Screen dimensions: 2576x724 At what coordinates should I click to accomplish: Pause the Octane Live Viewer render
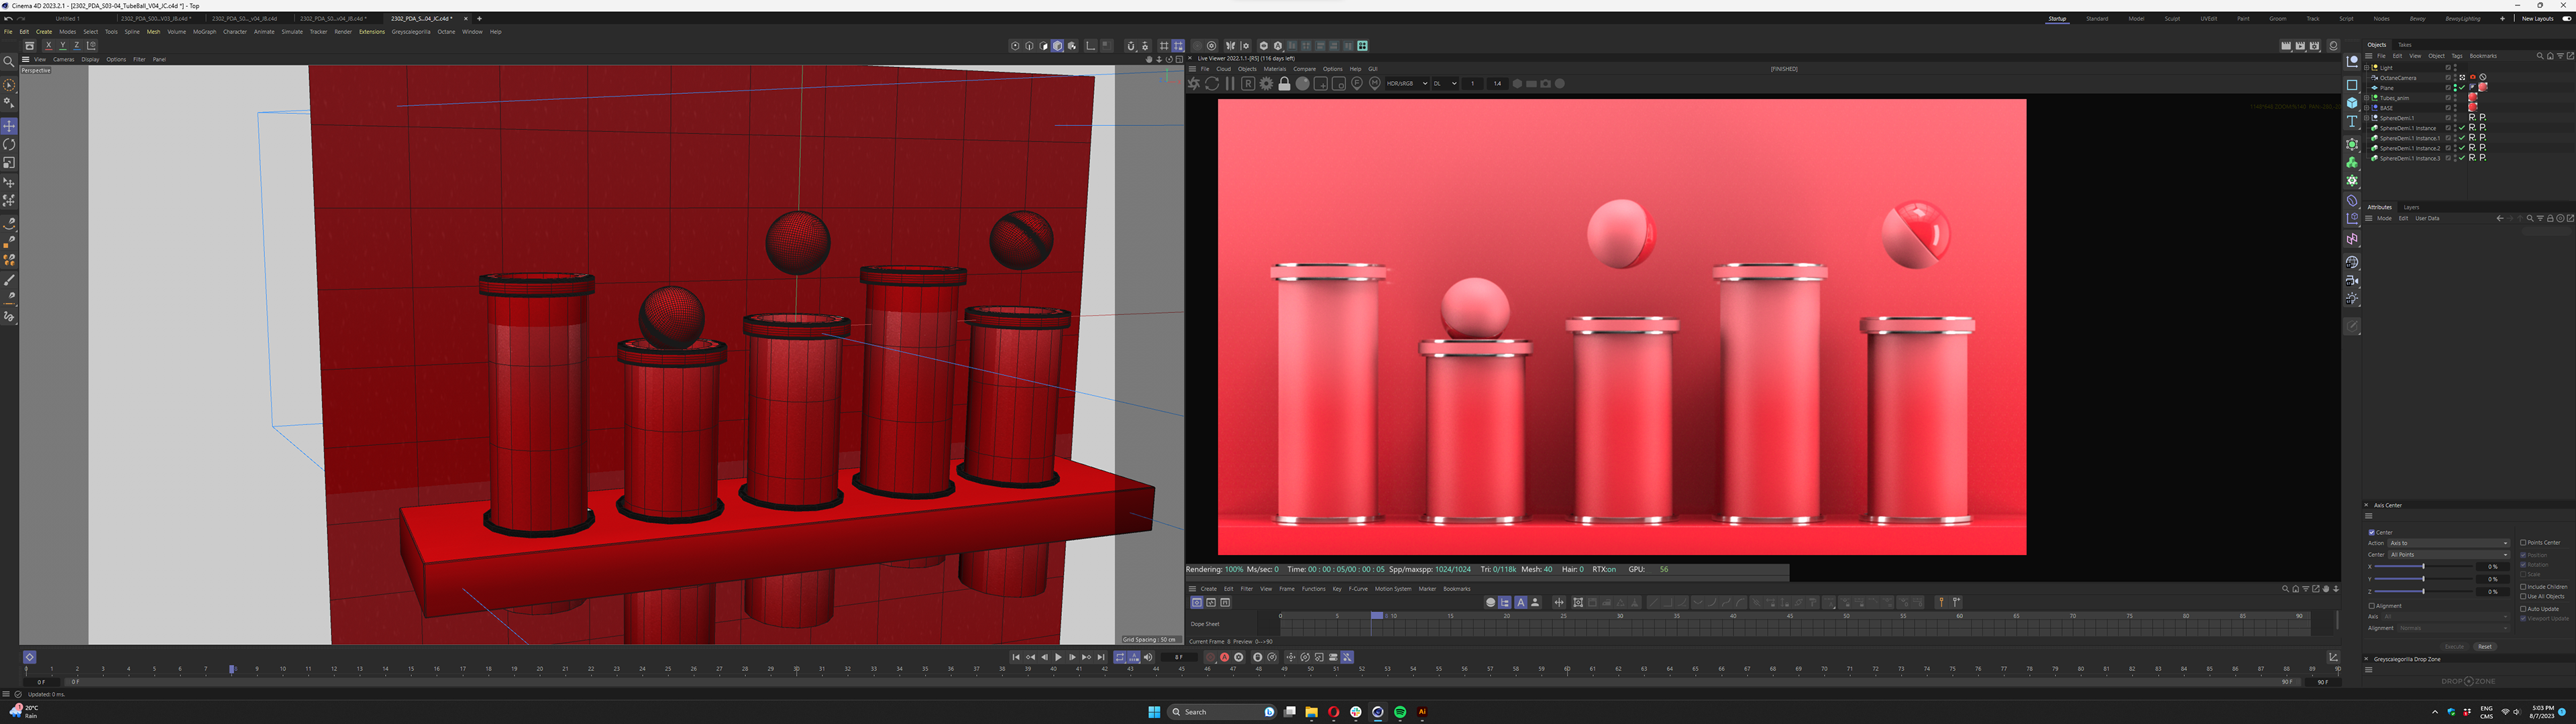click(1230, 84)
